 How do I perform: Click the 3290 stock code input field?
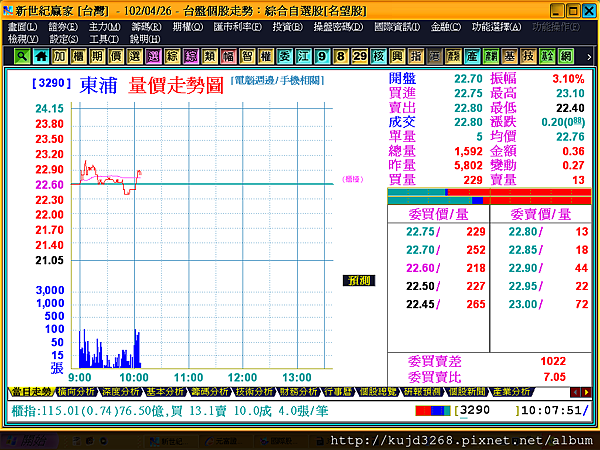[486, 411]
